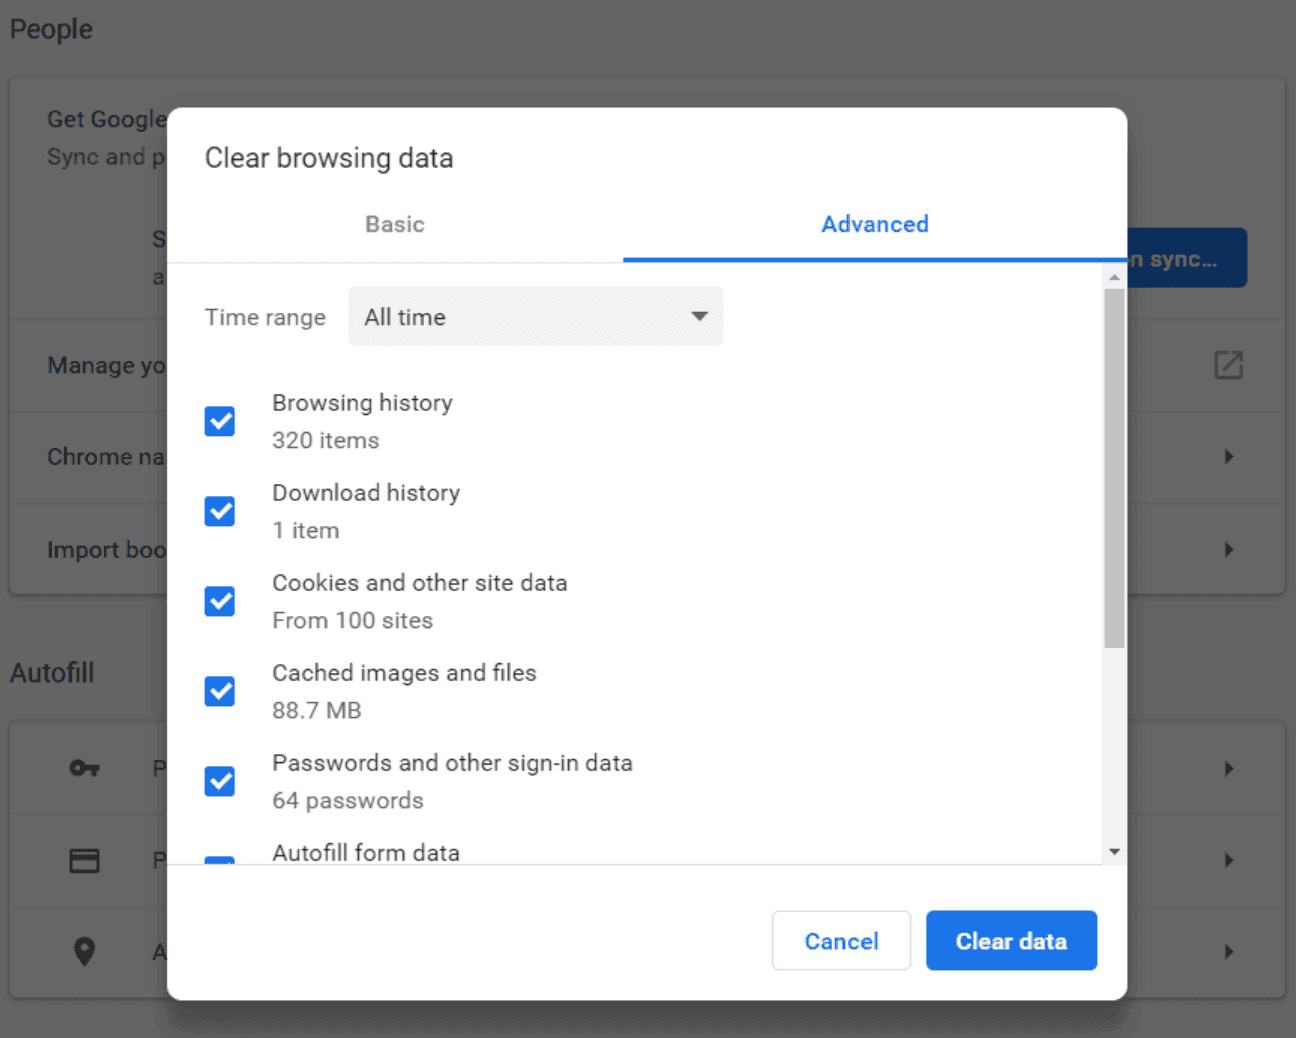Screen dimensions: 1296x1038
Task: Uncheck the Browsing history checkbox
Action: point(220,421)
